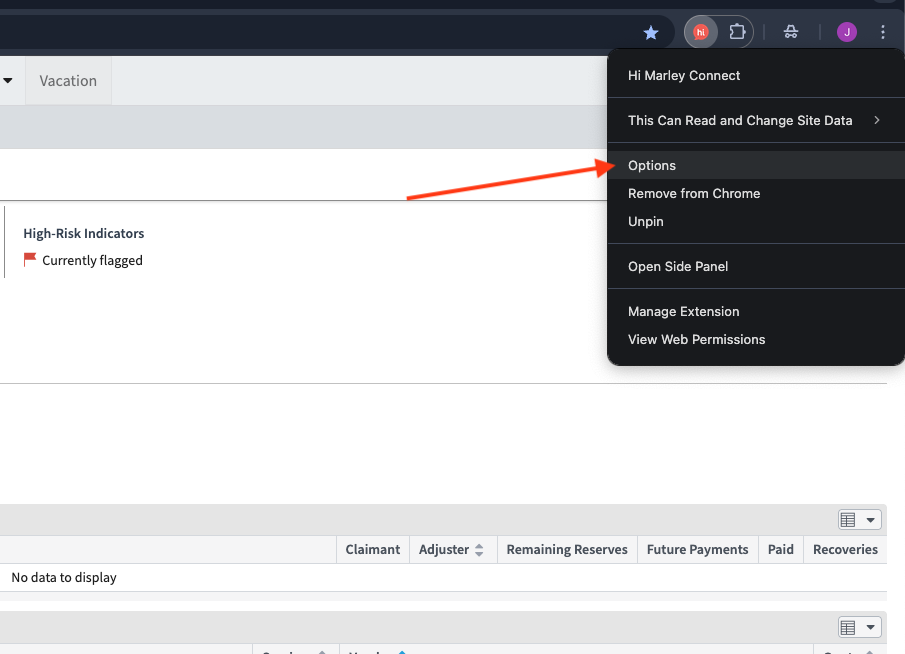This screenshot has width=905, height=654.
Task: Open the bottom table's settings dropdown arrow
Action: click(871, 626)
